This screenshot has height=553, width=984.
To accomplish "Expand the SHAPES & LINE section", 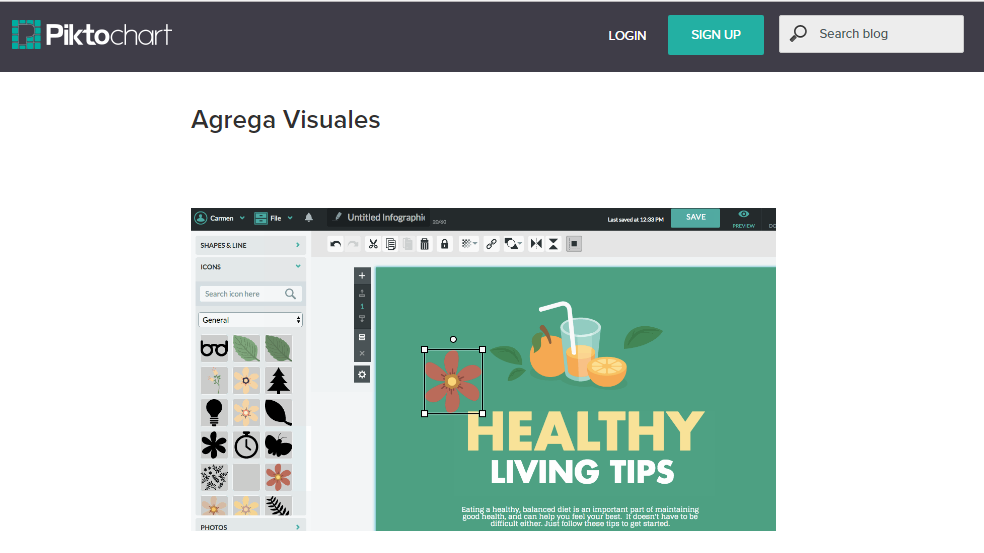I will [250, 245].
